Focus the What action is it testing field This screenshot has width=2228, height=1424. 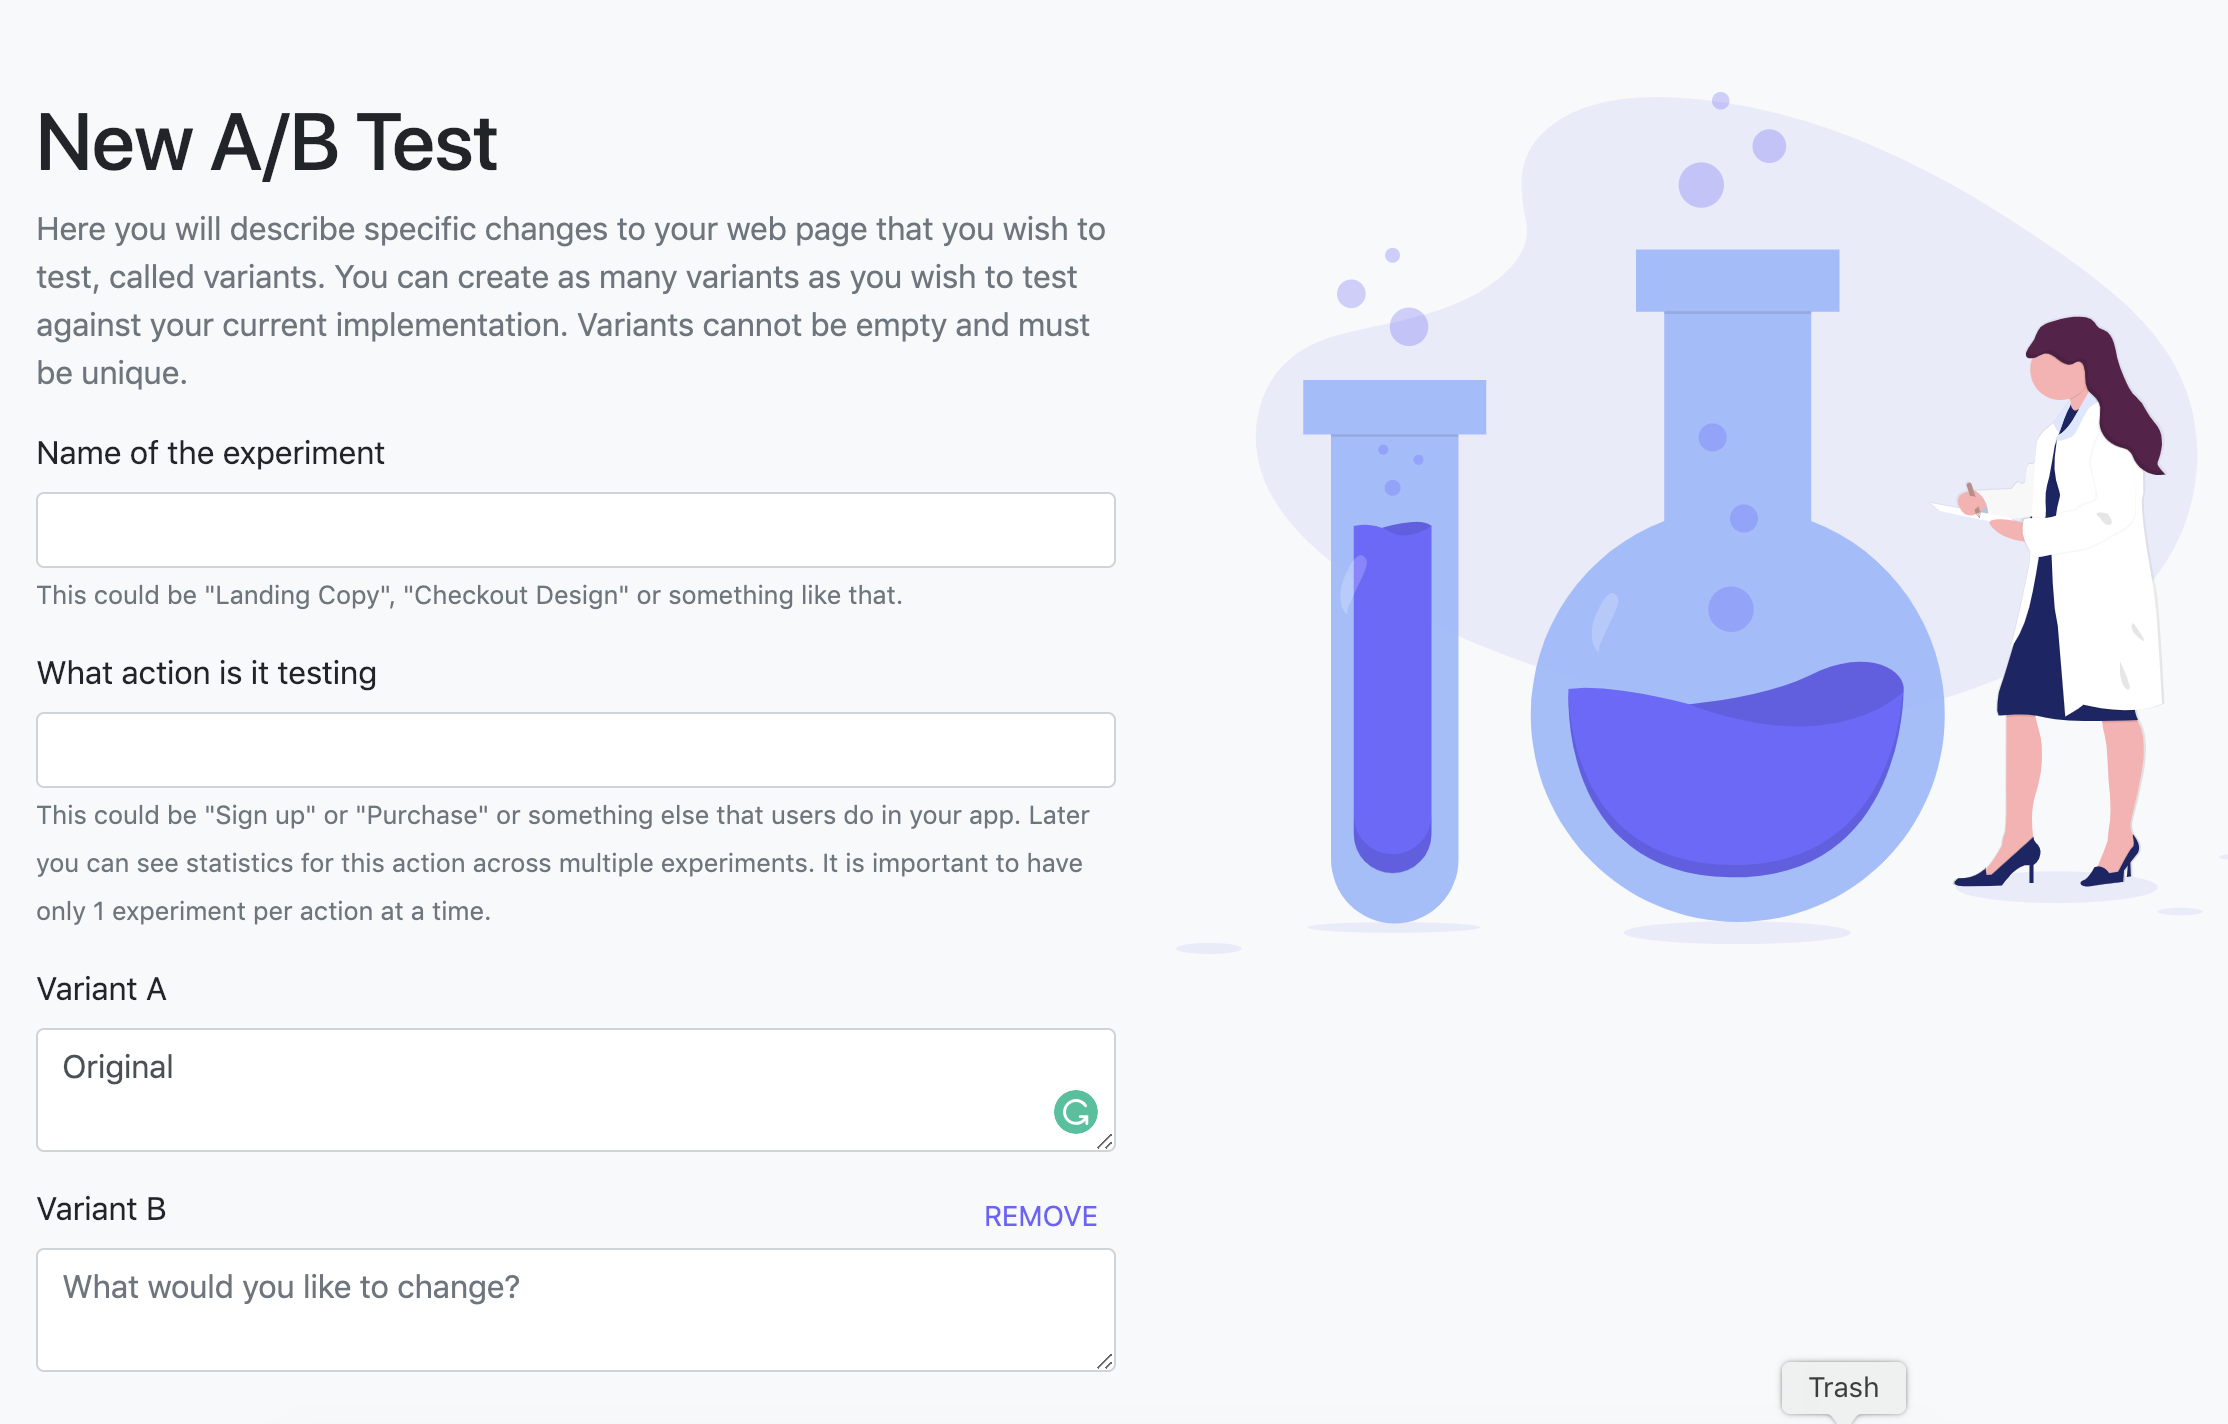click(x=575, y=750)
